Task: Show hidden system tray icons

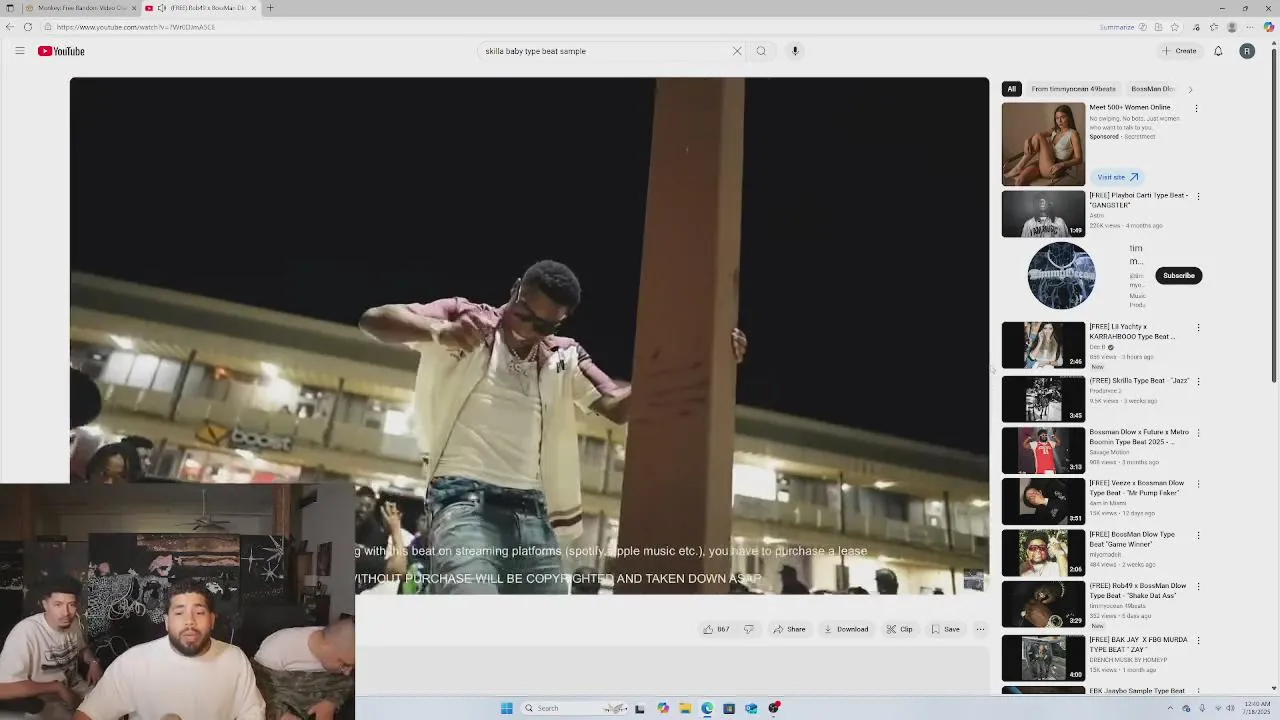Action: 1171,708
